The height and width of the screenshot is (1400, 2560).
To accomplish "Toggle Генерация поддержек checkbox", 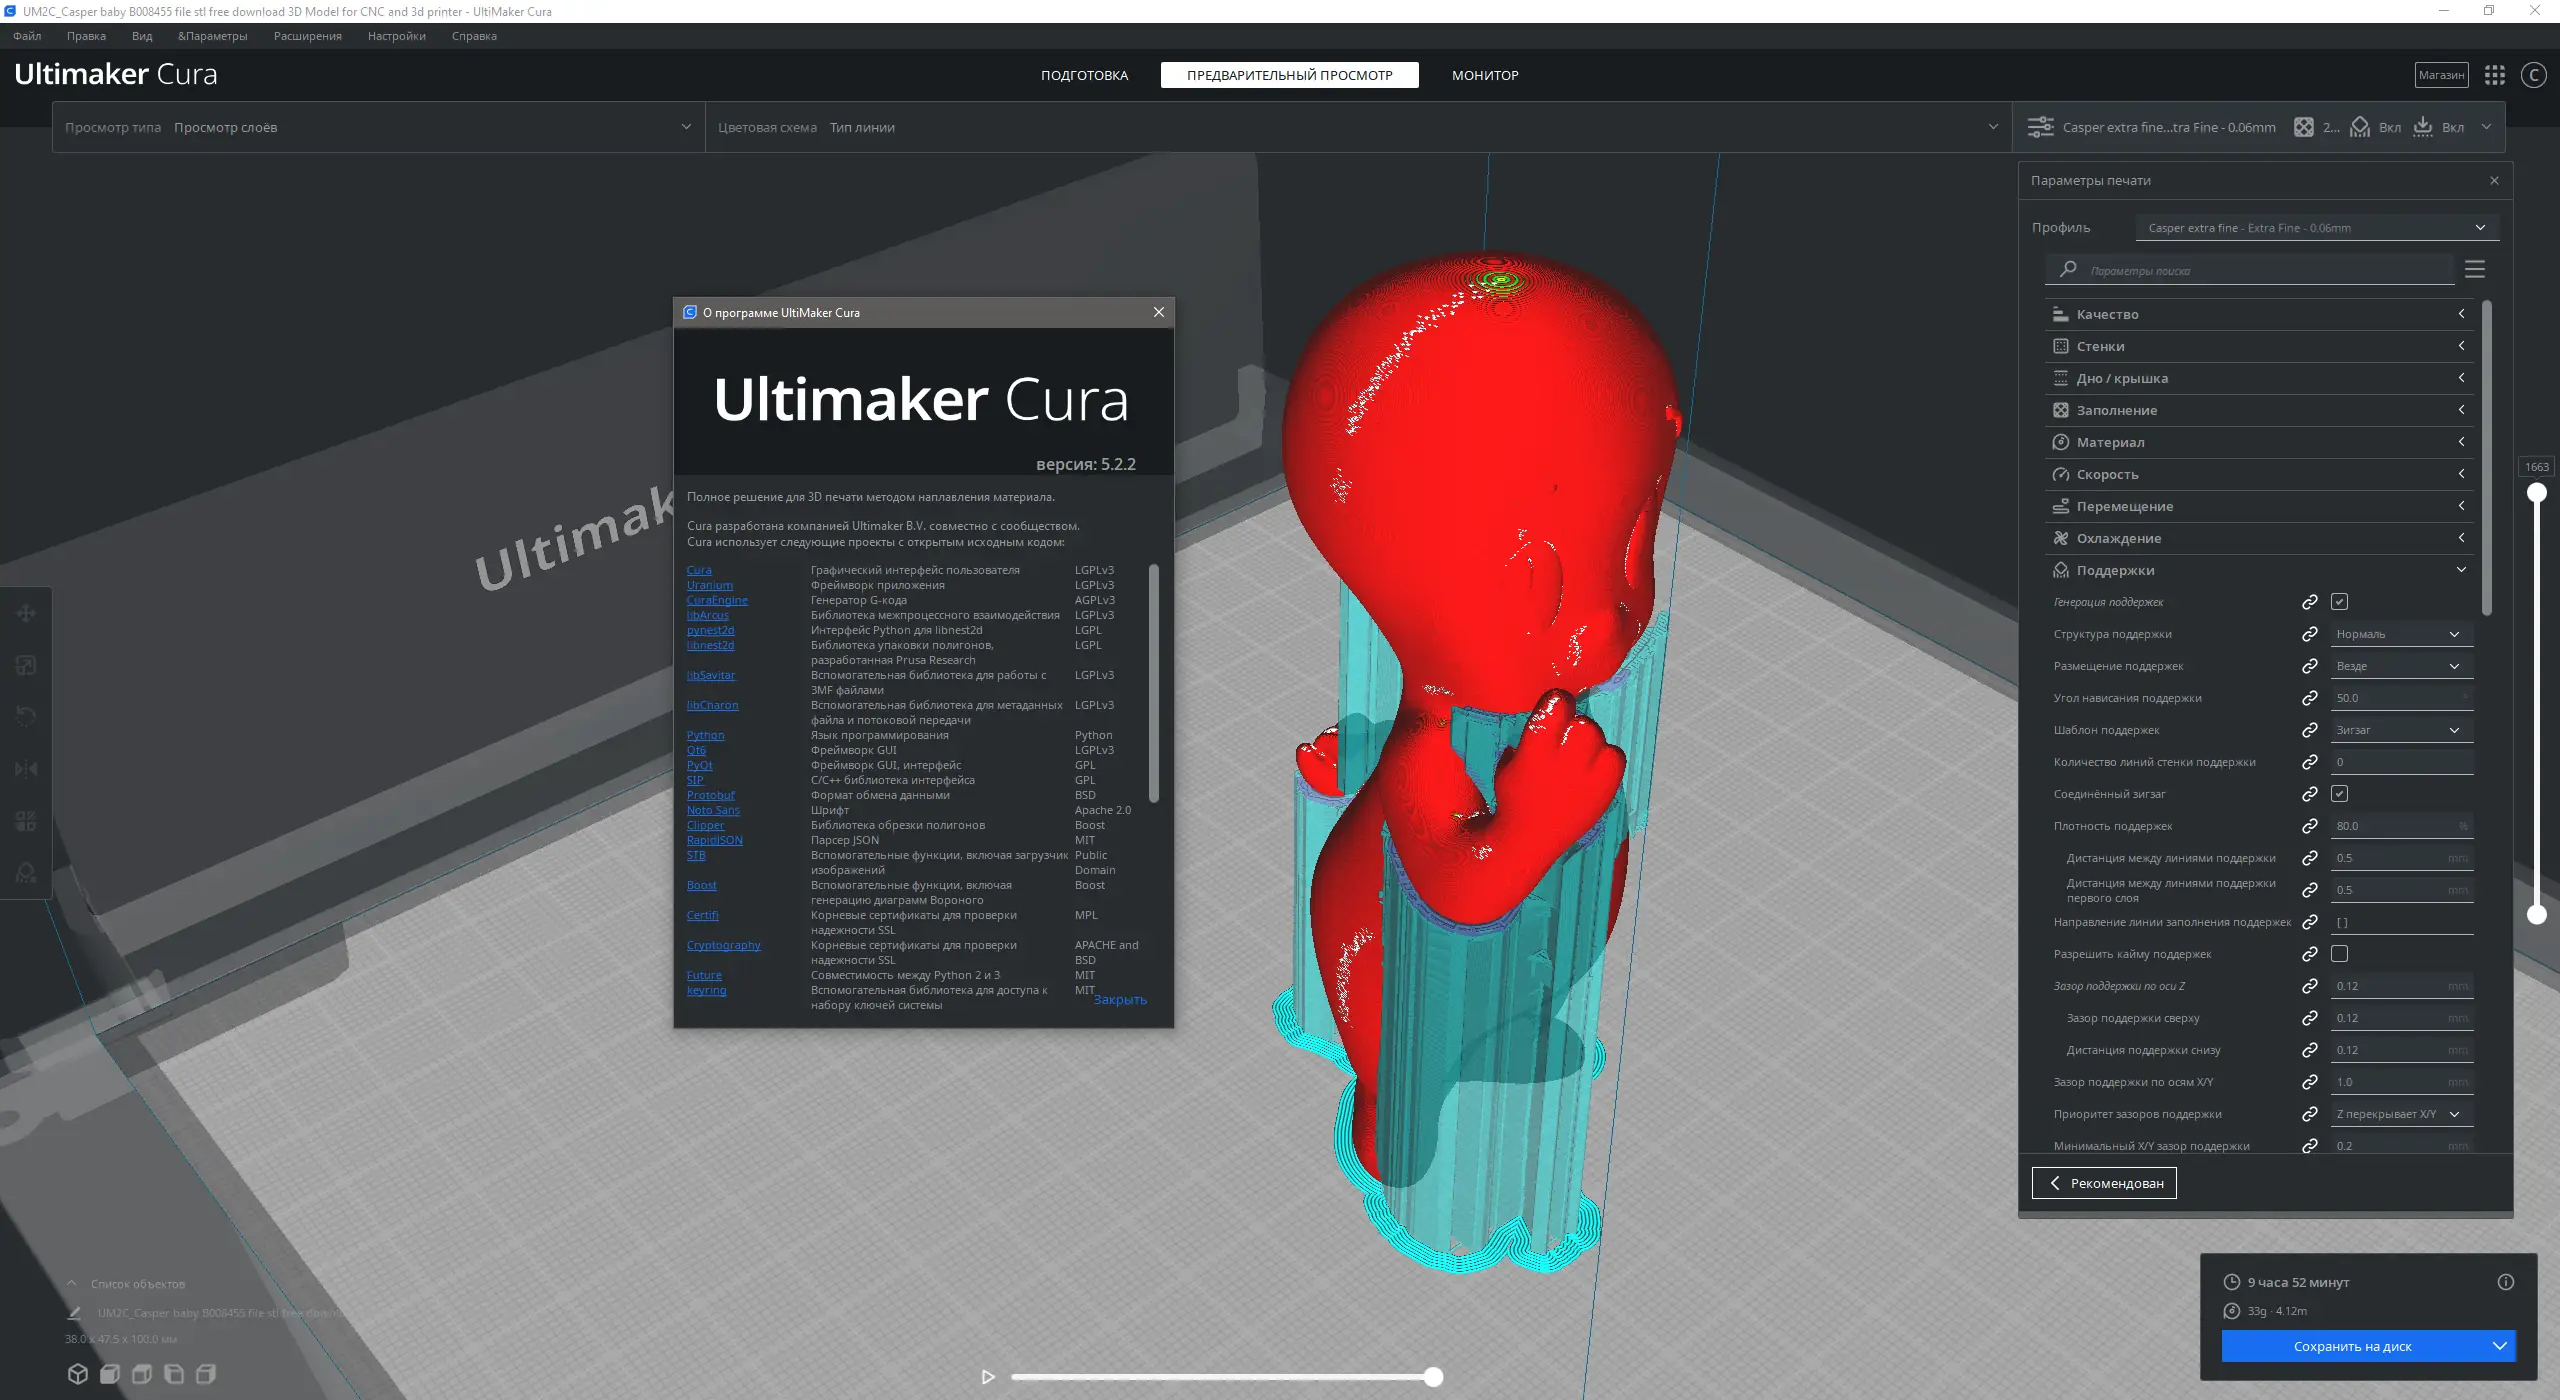I will click(2339, 602).
